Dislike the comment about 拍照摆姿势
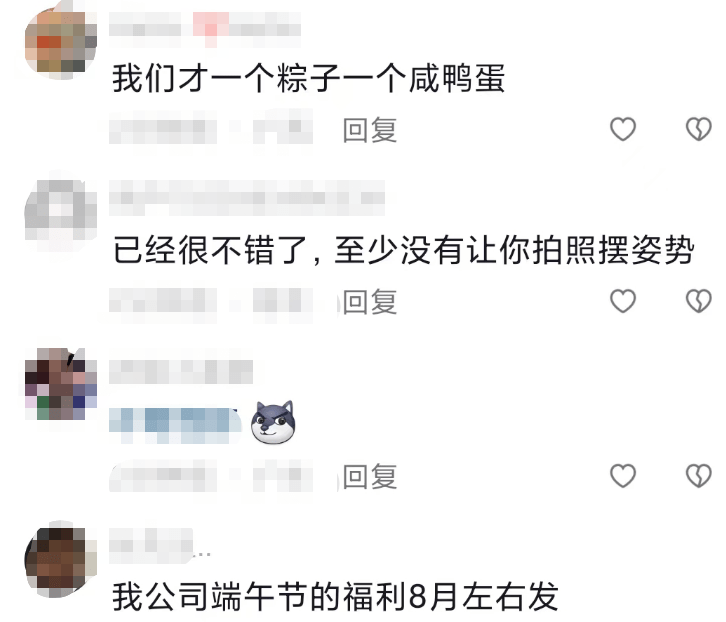726x622 pixels. click(698, 301)
